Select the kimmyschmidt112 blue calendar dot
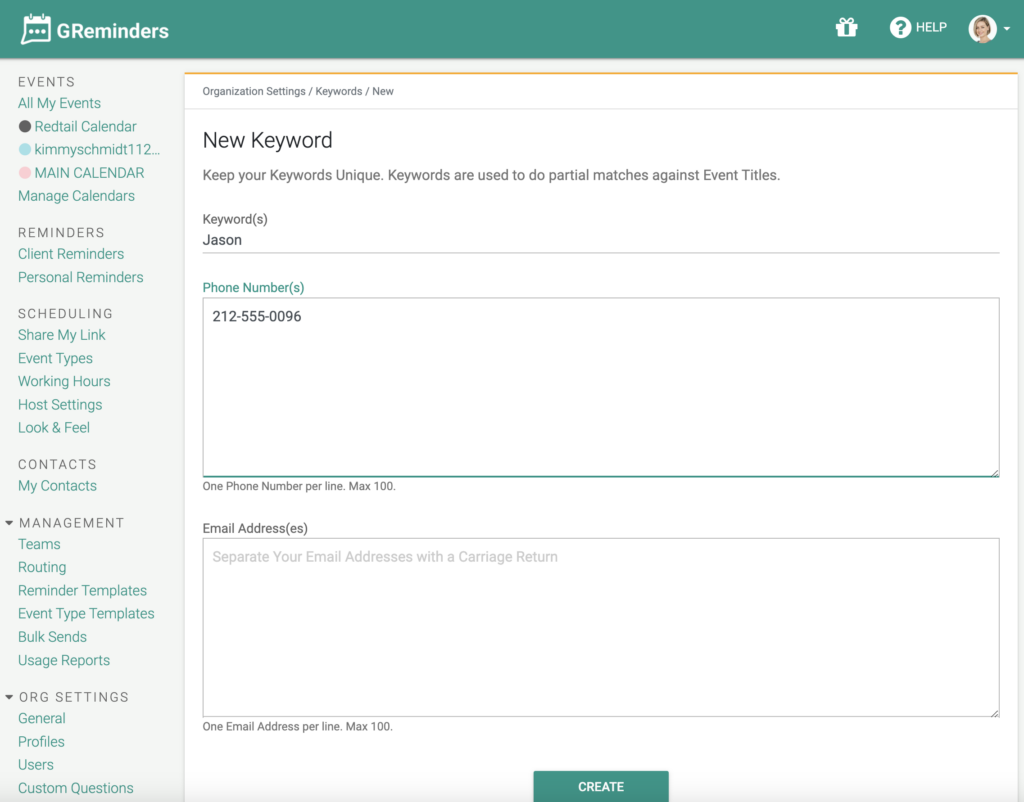Screen dimensions: 1024x802 [x=25, y=150]
